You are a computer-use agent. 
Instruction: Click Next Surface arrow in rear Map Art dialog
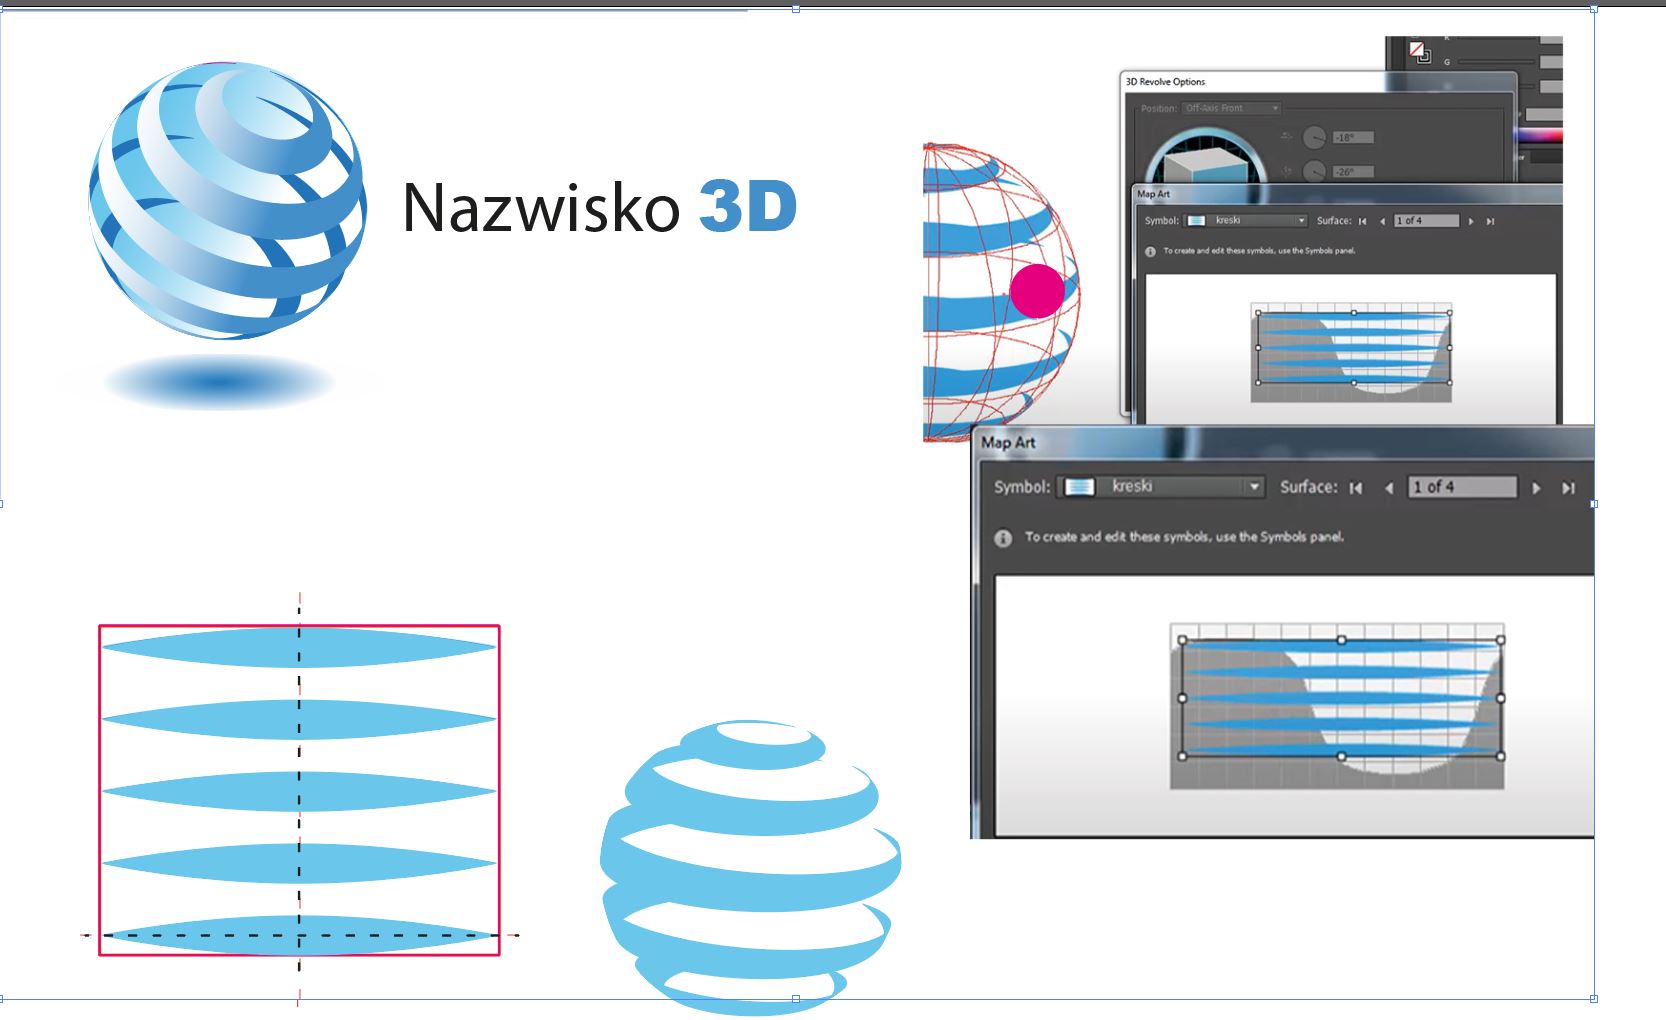(1471, 221)
